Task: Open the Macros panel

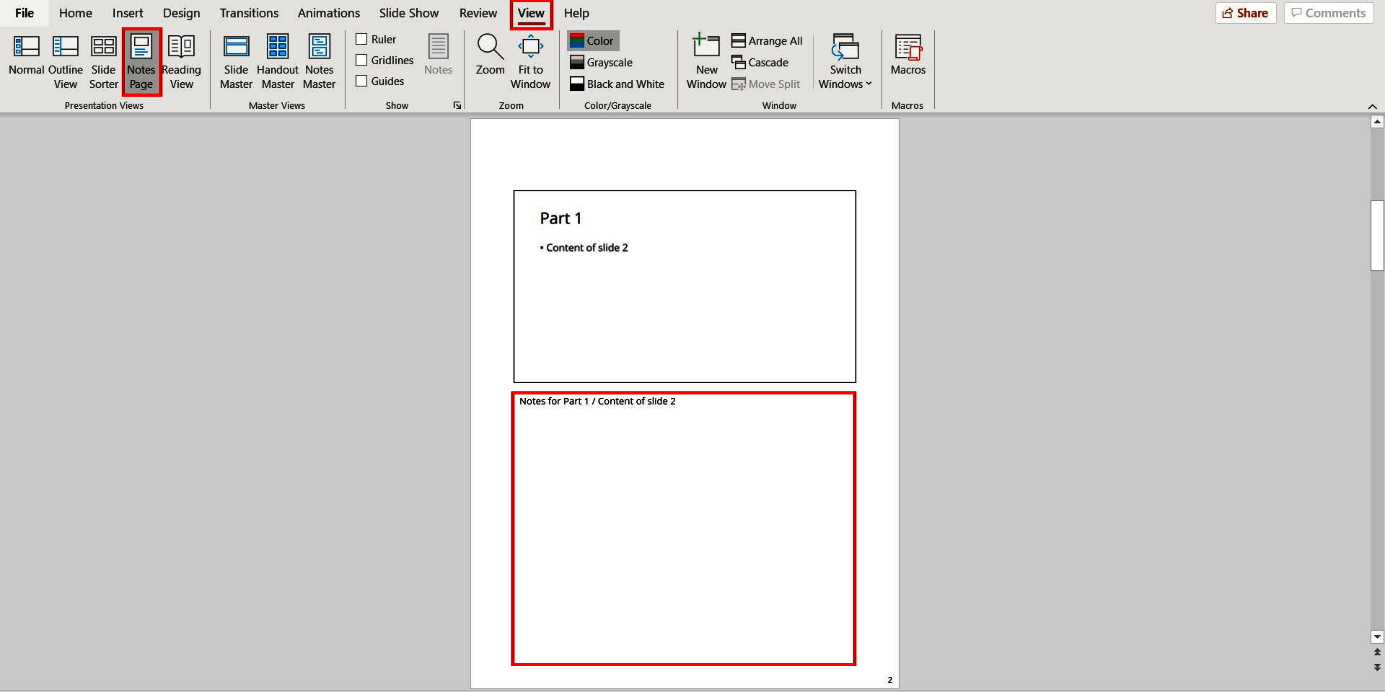Action: click(907, 58)
